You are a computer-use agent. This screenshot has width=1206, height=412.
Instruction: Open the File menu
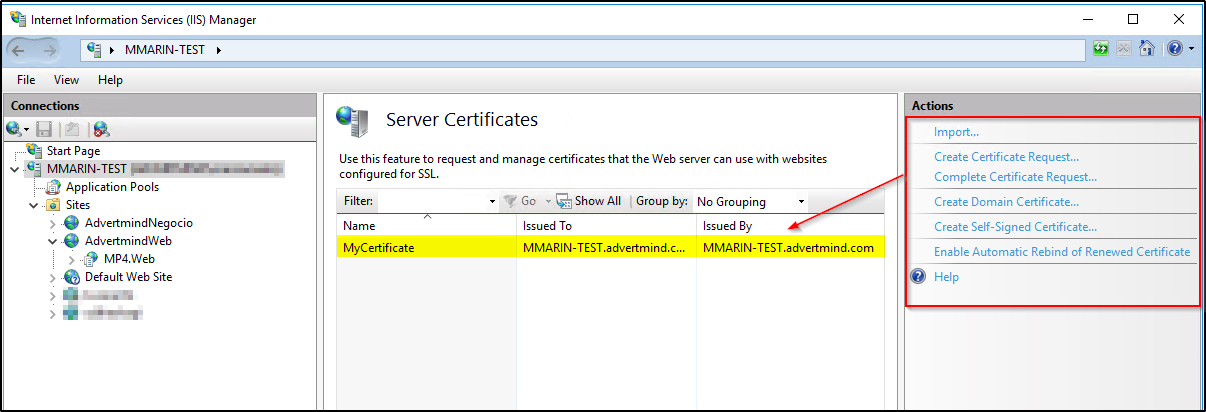(26, 80)
